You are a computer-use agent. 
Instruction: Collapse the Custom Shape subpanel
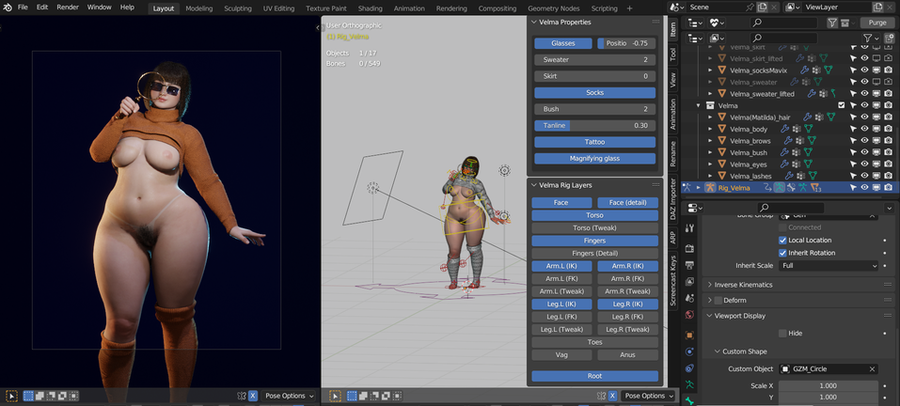point(717,351)
